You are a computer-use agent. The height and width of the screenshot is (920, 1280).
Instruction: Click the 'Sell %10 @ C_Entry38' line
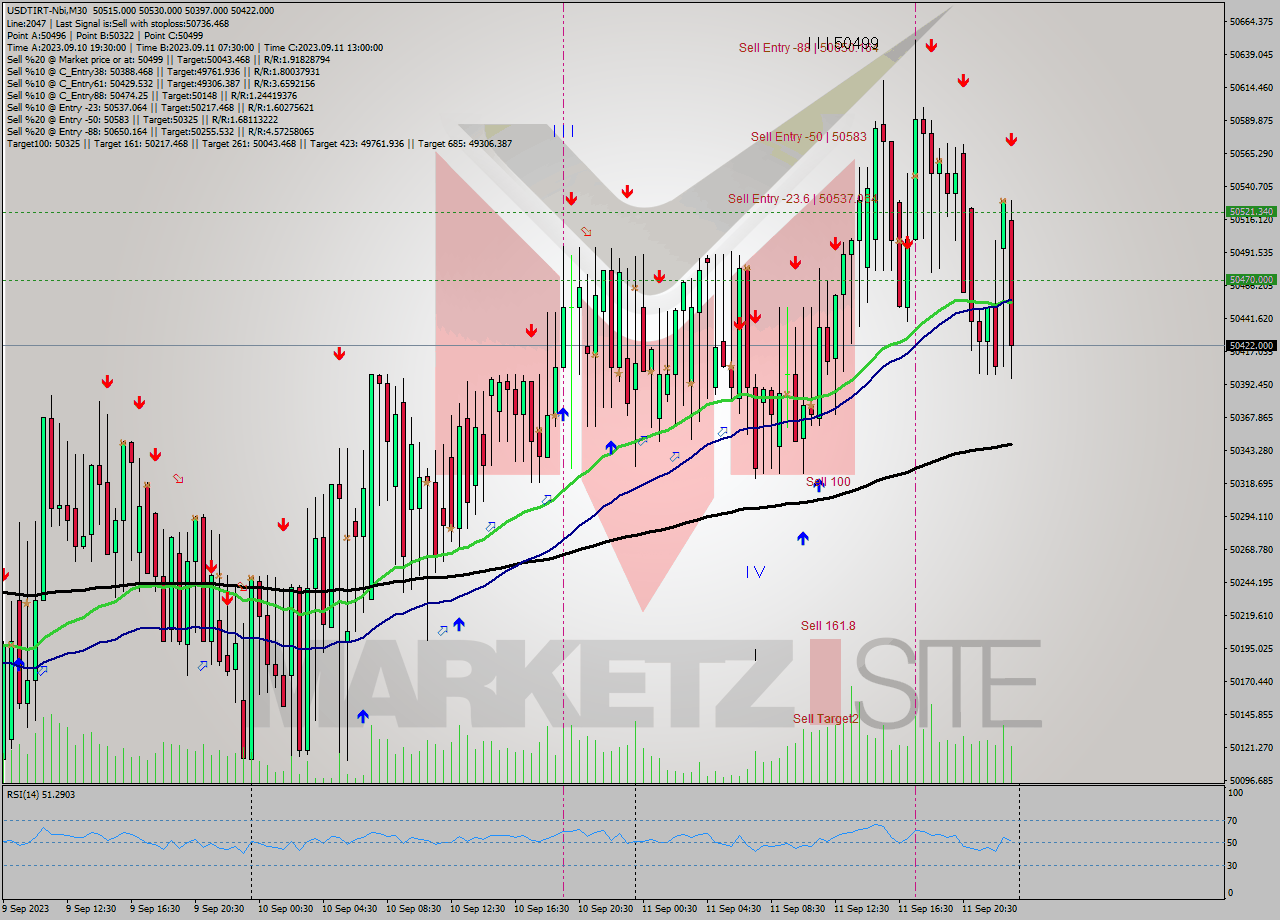pyautogui.click(x=163, y=71)
